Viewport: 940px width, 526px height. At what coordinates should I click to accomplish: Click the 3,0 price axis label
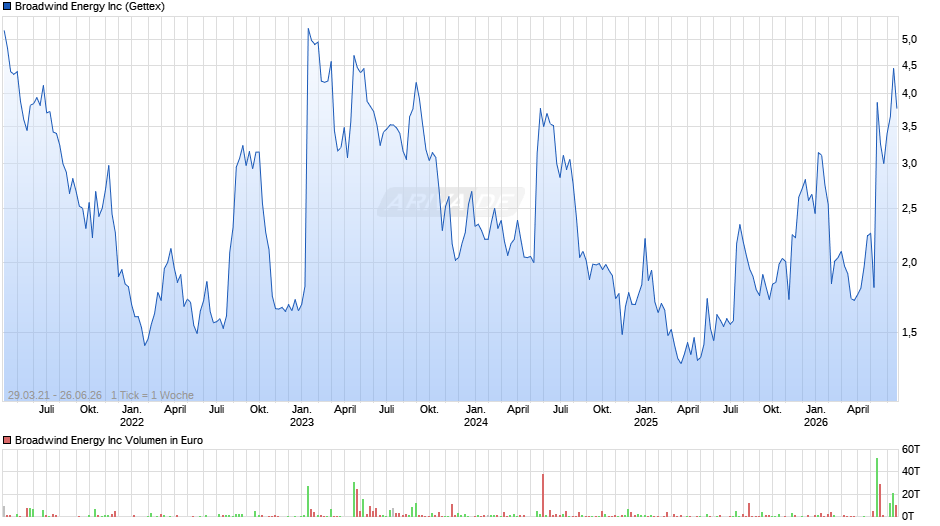point(909,164)
